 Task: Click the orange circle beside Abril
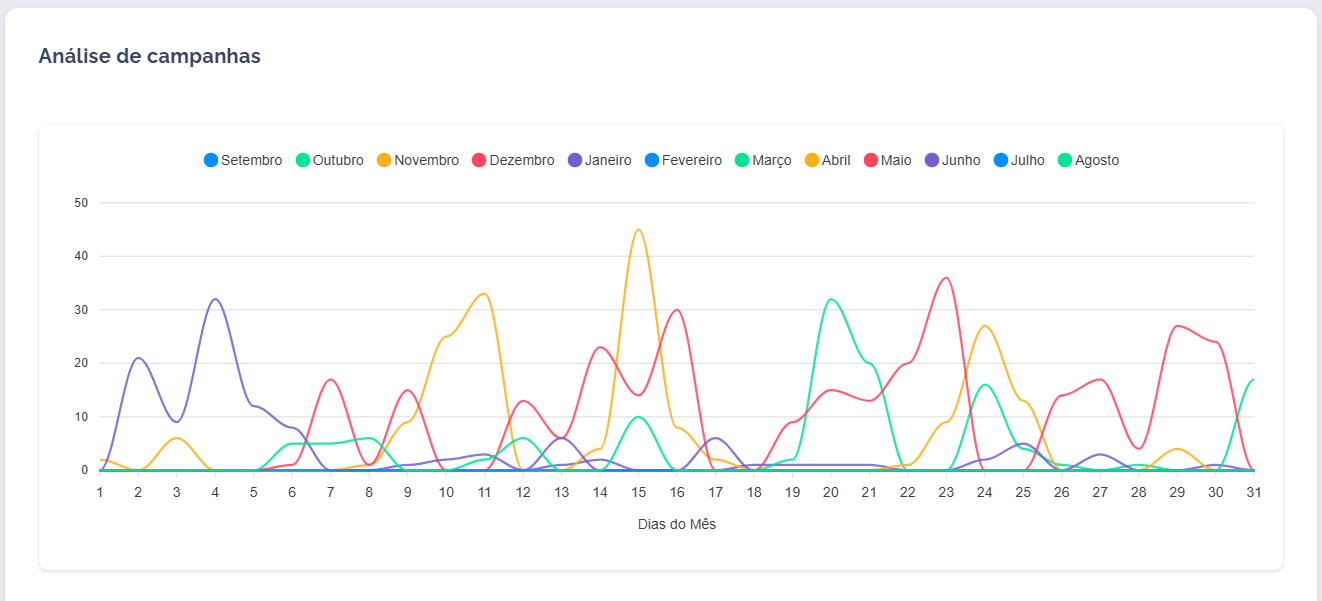[812, 160]
